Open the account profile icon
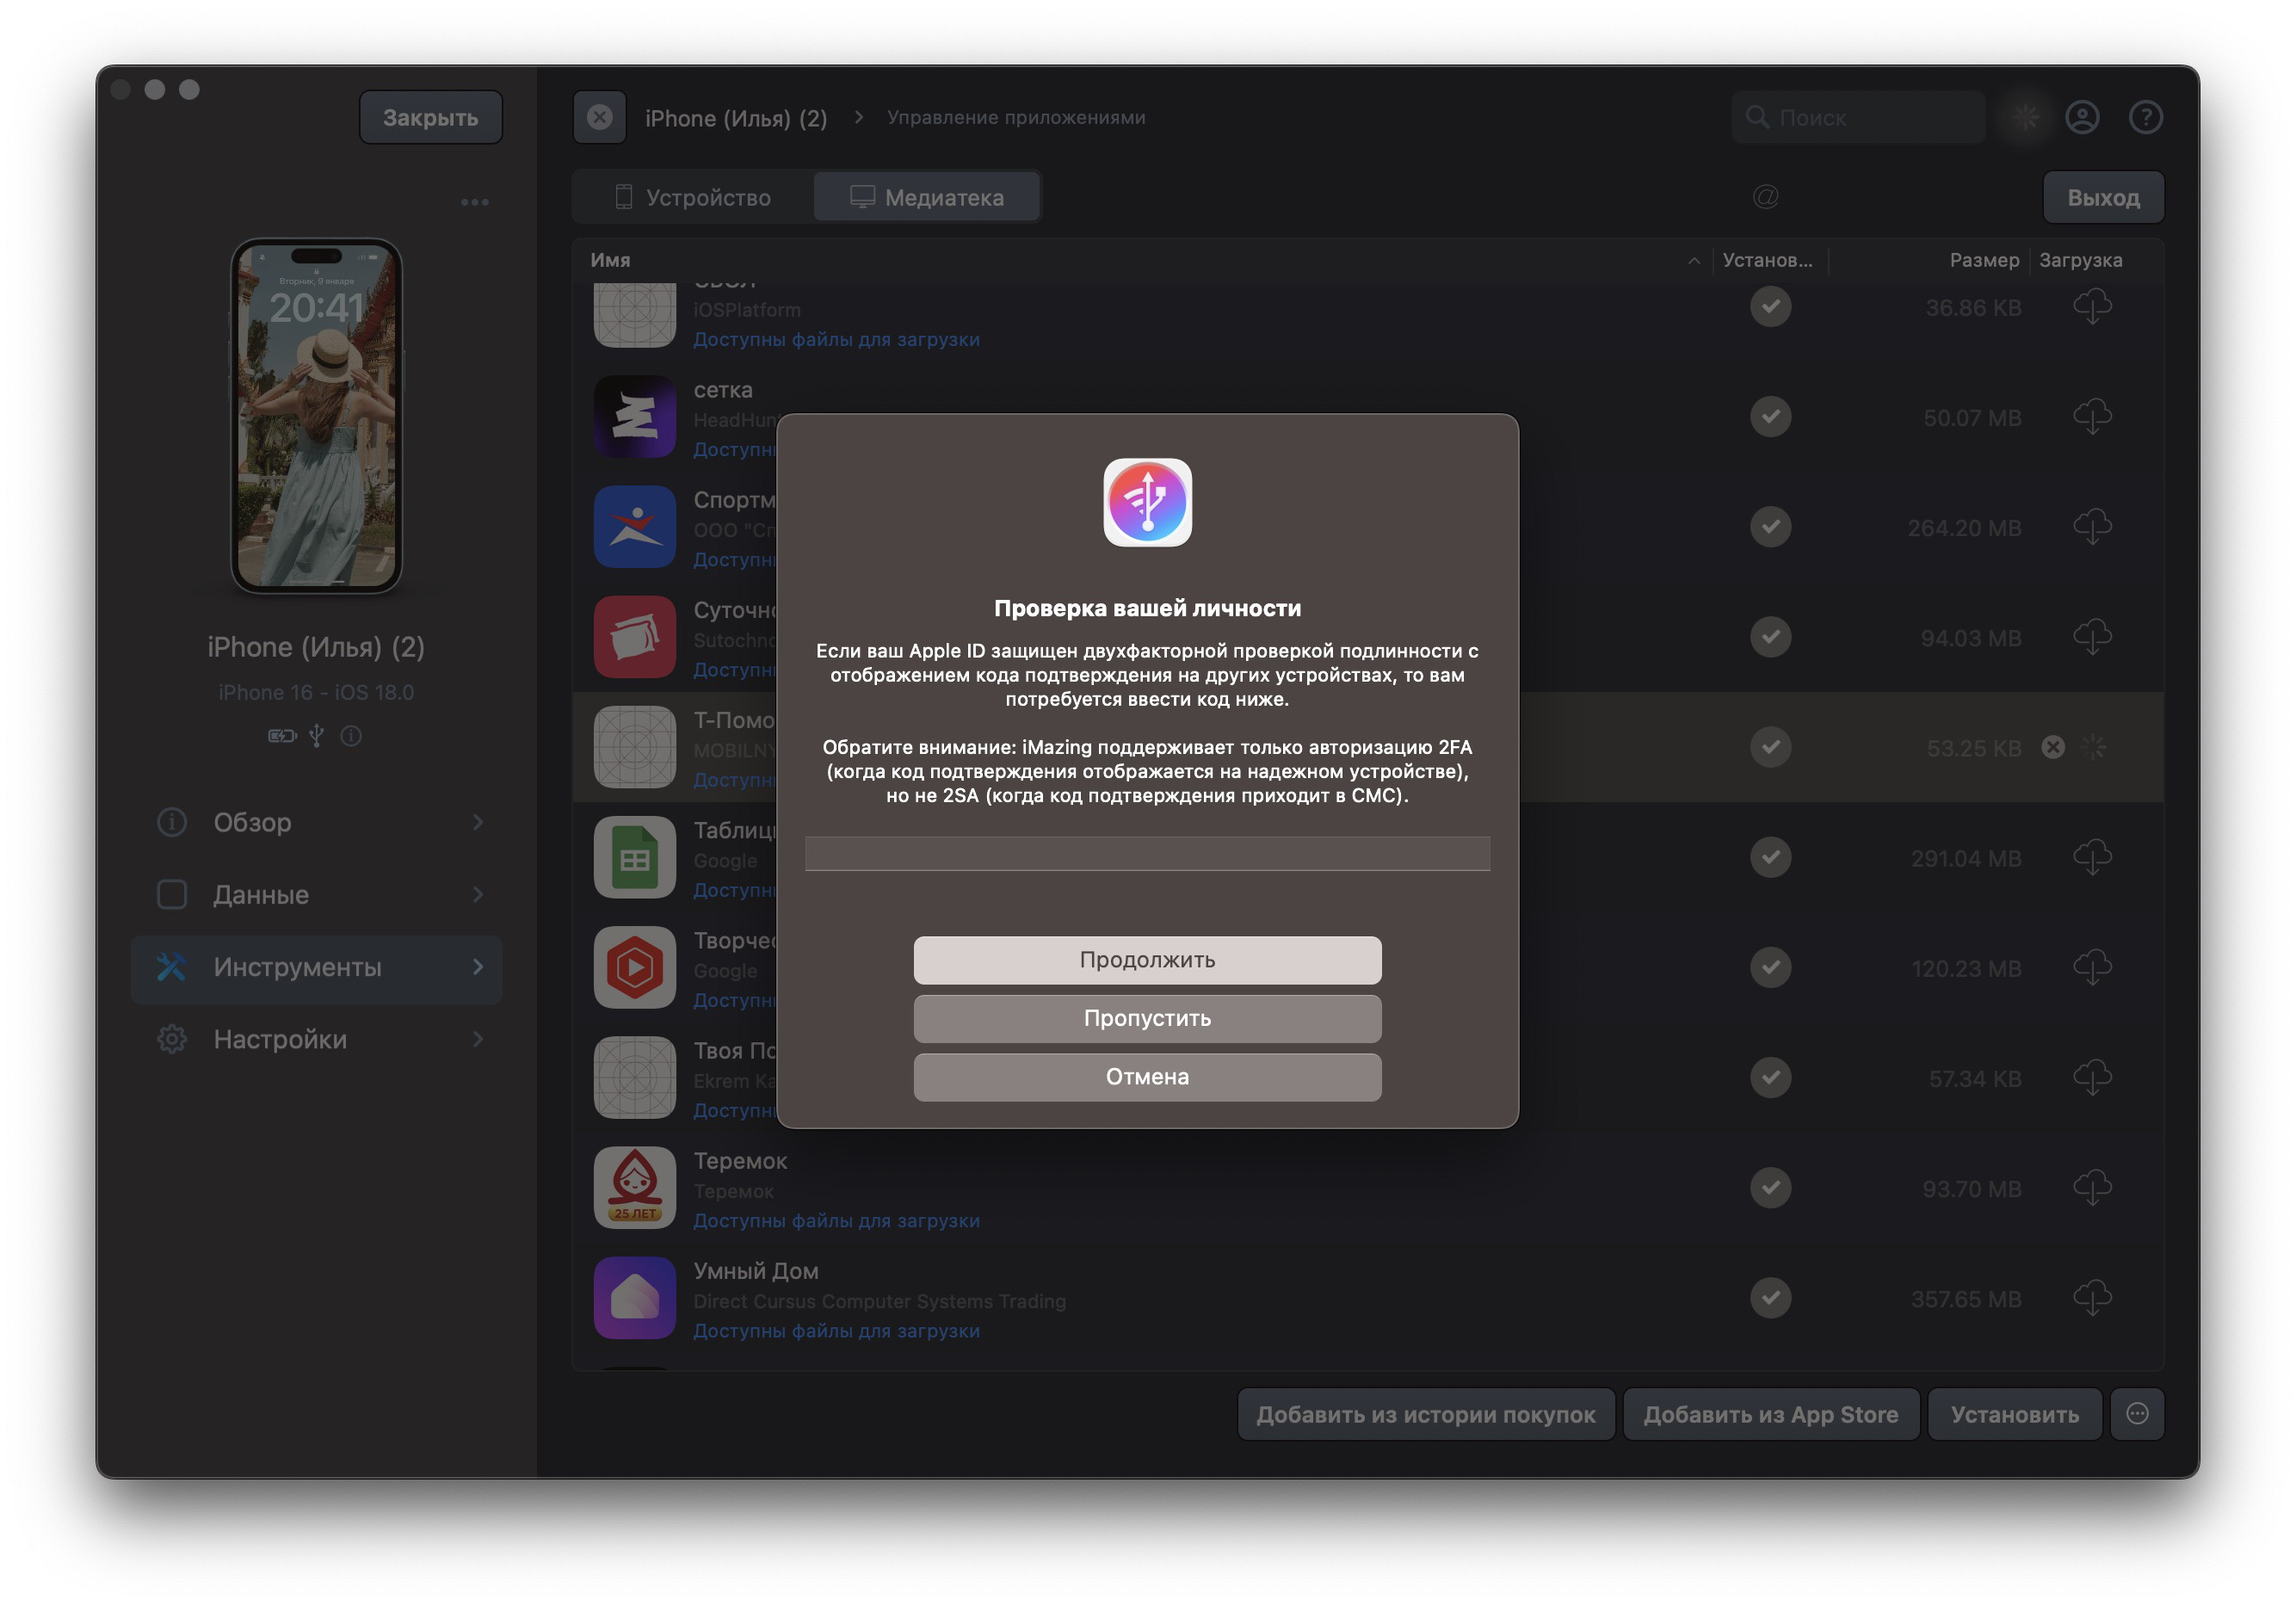Image resolution: width=2296 pixels, height=1606 pixels. [2082, 117]
